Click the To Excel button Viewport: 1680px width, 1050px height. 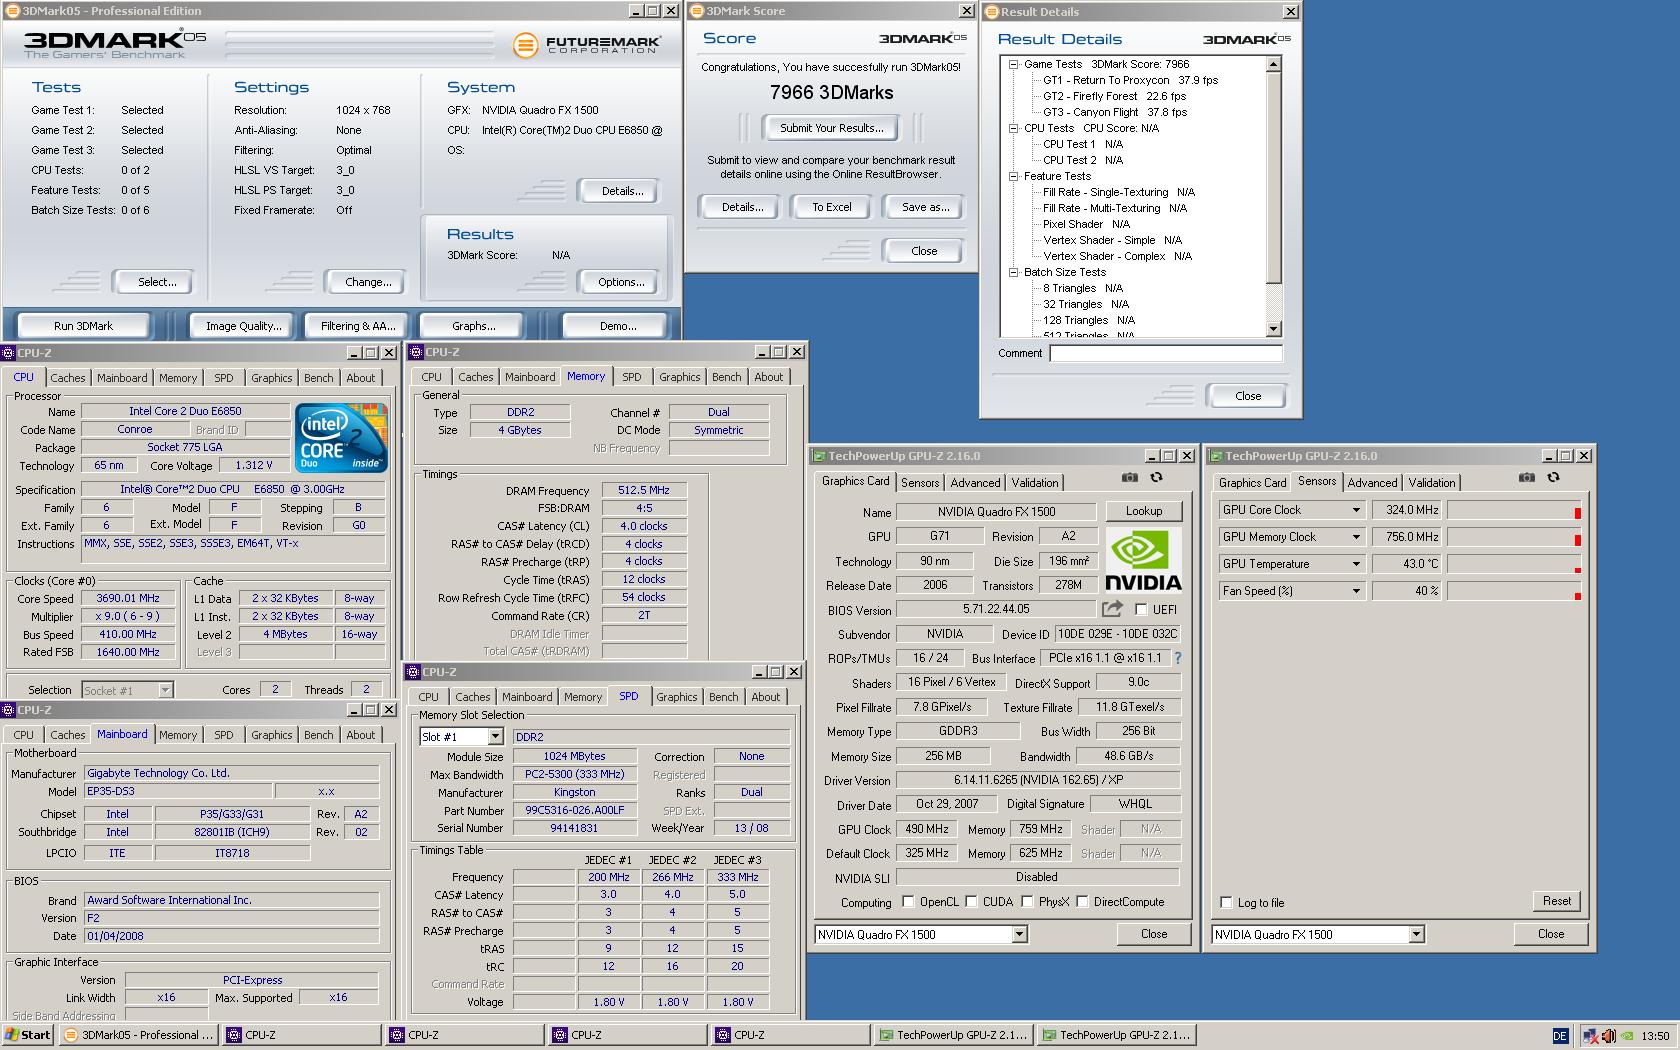(832, 207)
